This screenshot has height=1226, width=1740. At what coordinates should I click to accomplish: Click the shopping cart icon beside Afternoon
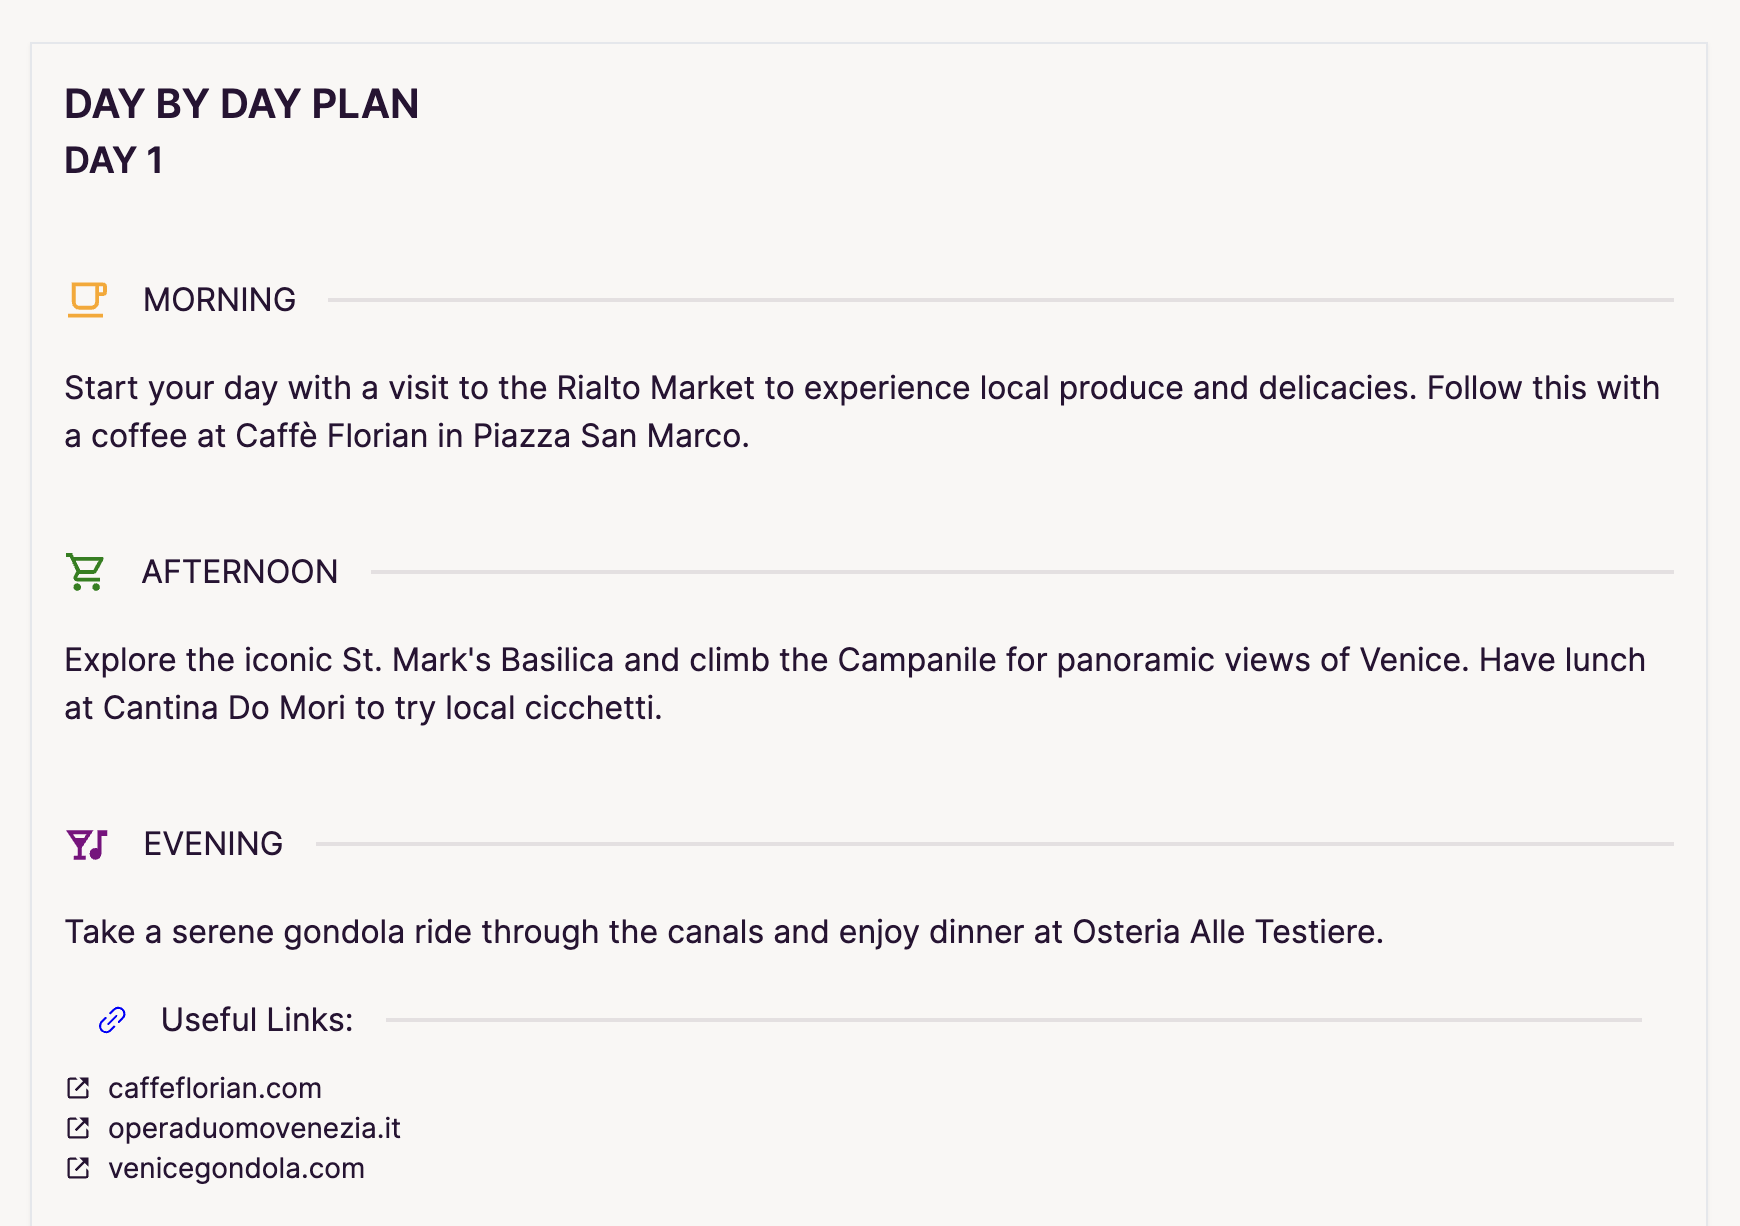[85, 572]
